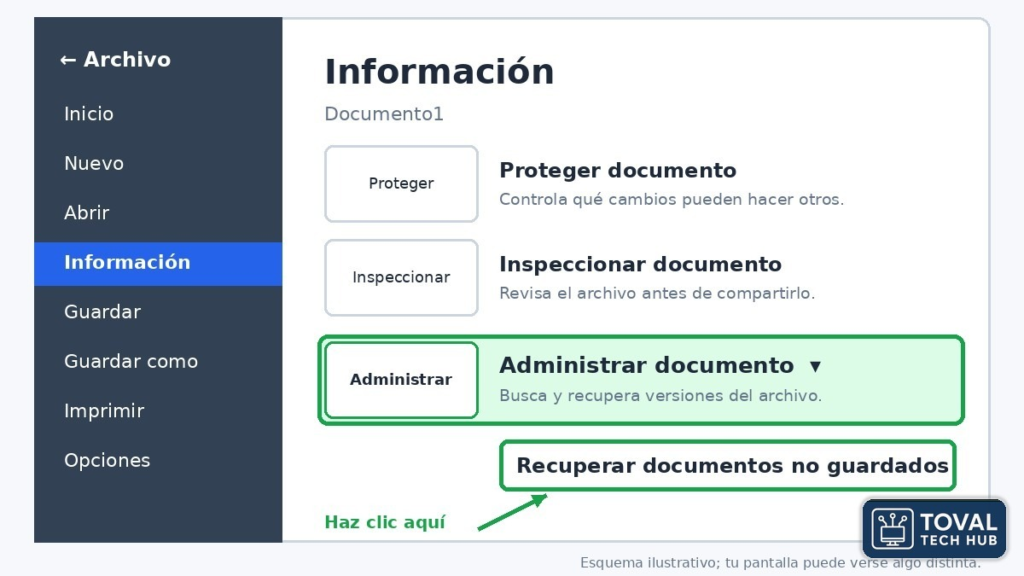Click 'Controla qué cambios pueden hacer otros' text
Image resolution: width=1024 pixels, height=576 pixels.
[x=671, y=200]
